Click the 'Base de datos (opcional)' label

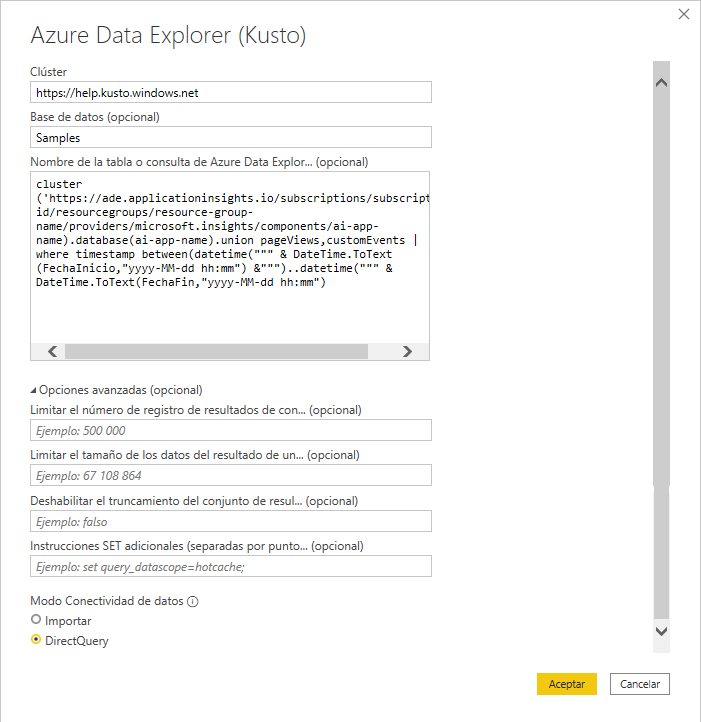click(95, 117)
